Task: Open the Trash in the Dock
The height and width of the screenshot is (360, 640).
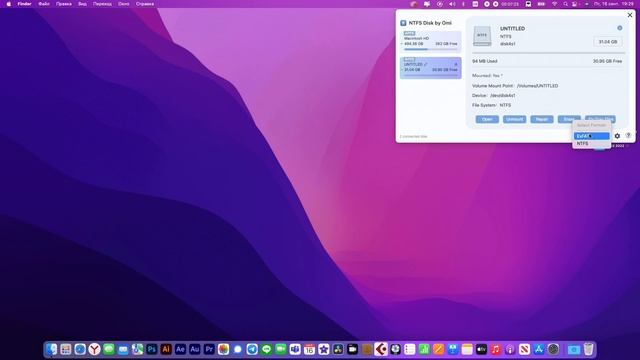Action: (x=588, y=349)
